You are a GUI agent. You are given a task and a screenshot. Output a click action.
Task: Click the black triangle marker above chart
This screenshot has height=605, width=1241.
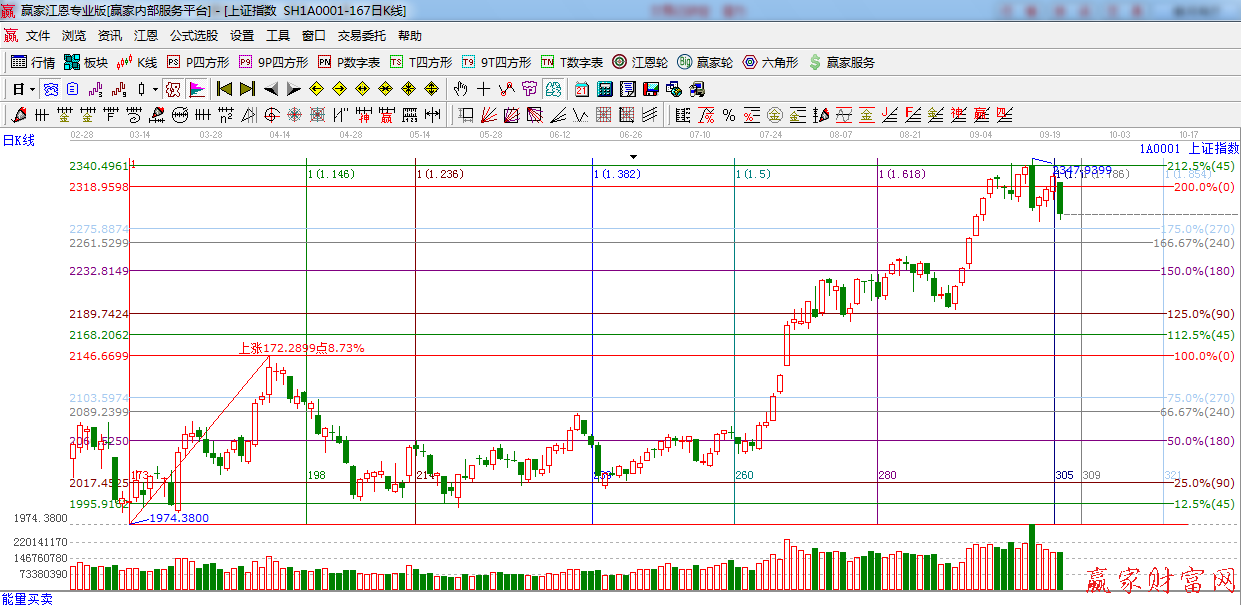tap(632, 157)
